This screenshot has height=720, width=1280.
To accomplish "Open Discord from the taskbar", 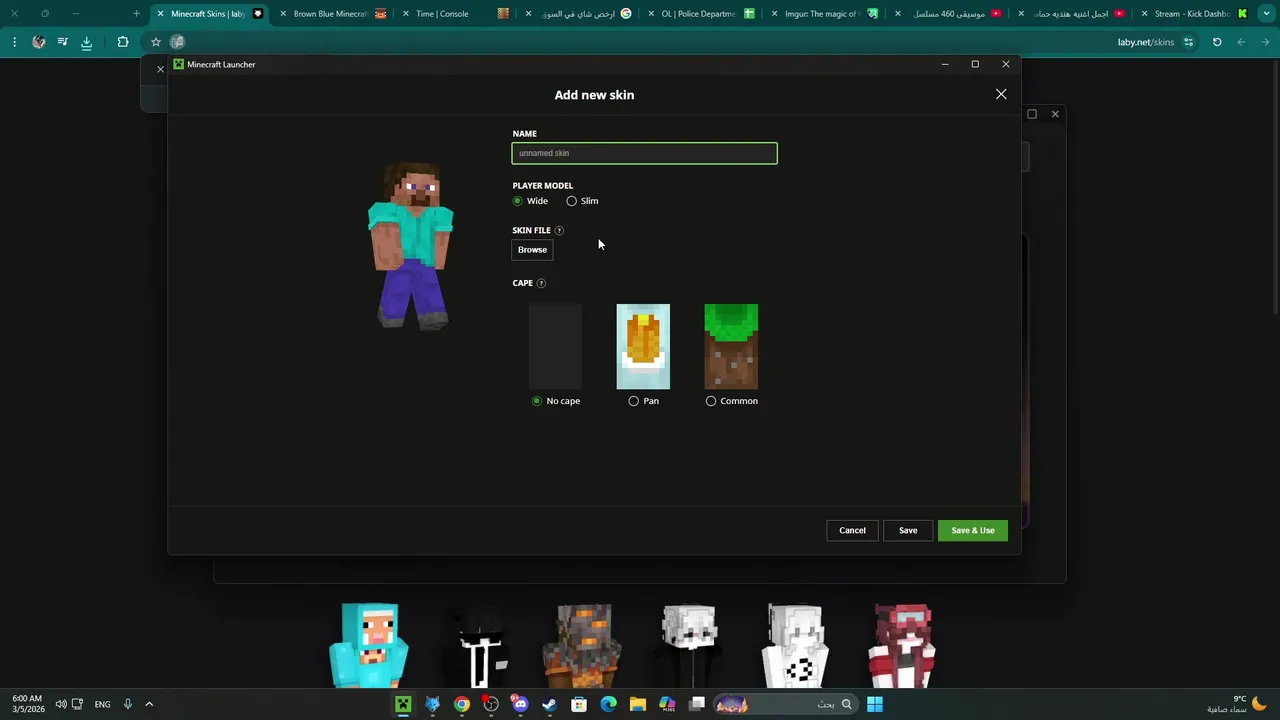I will point(520,704).
